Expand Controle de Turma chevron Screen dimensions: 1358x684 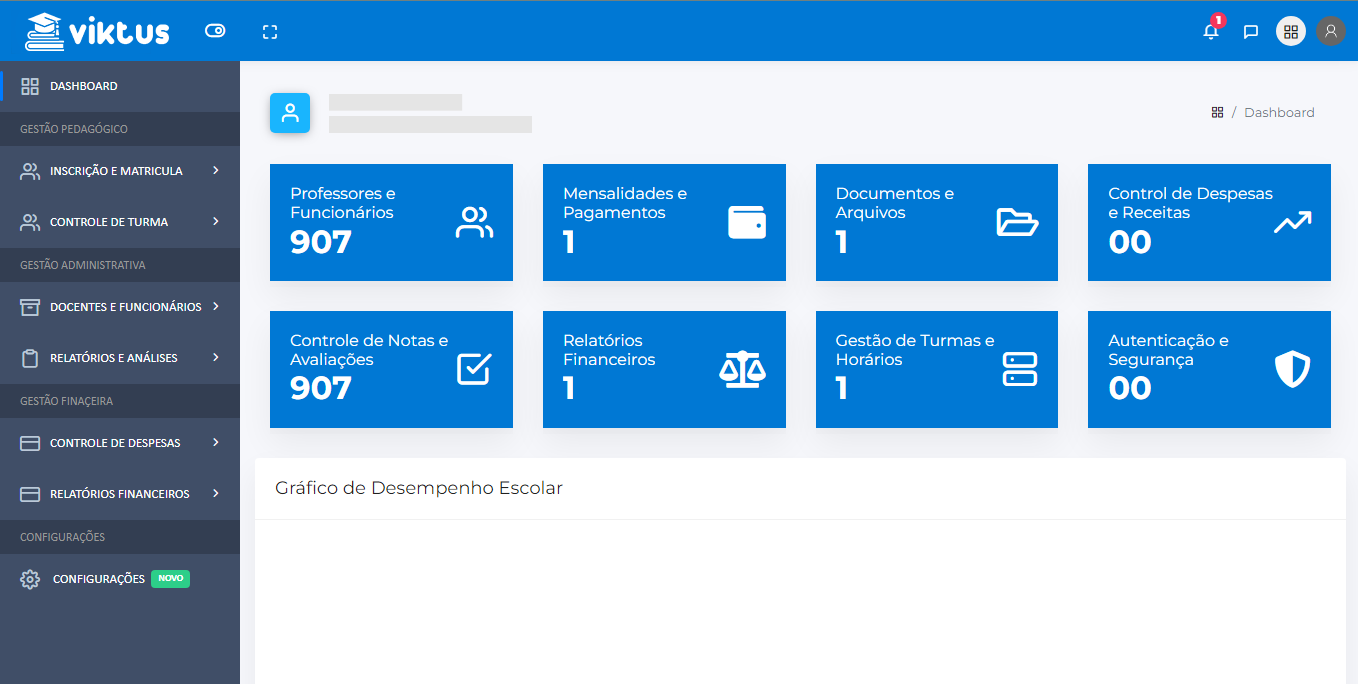pyautogui.click(x=216, y=222)
